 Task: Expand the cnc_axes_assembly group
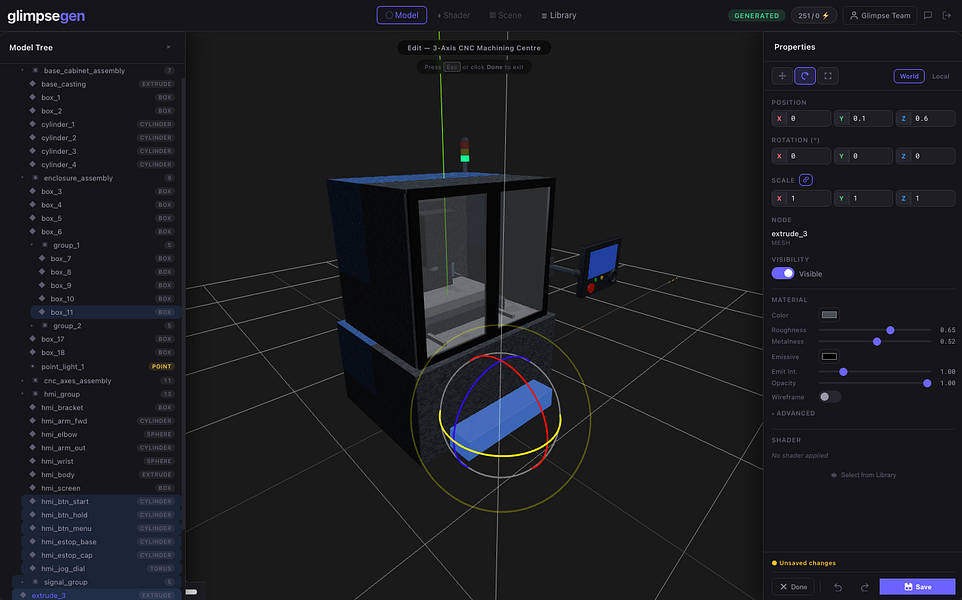coord(23,380)
